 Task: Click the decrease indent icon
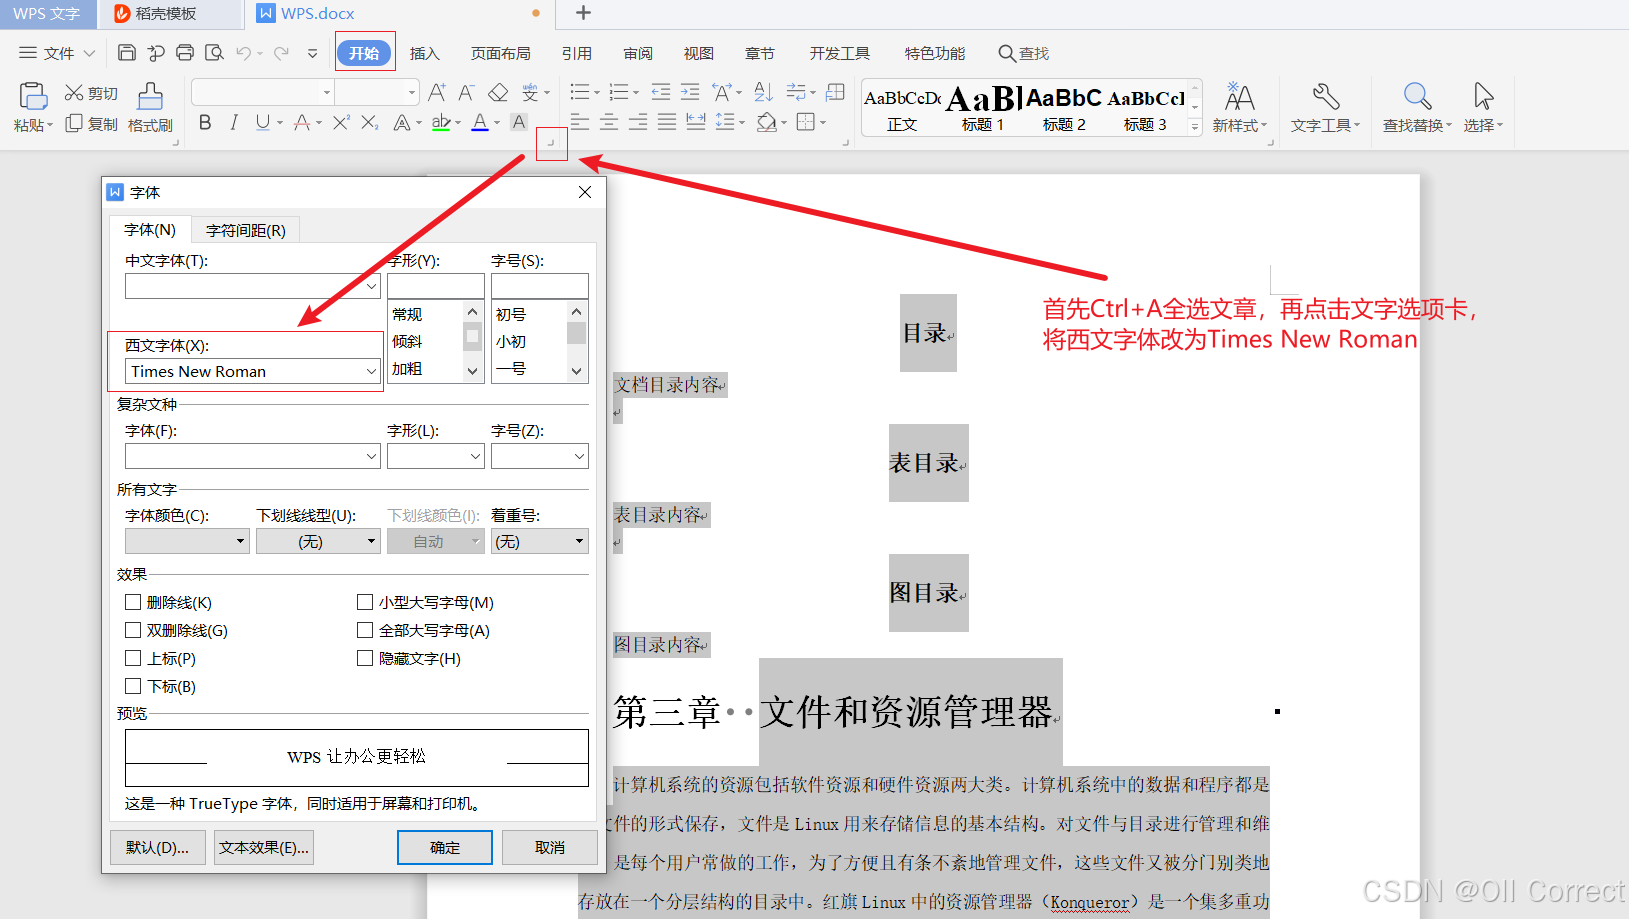tap(661, 92)
